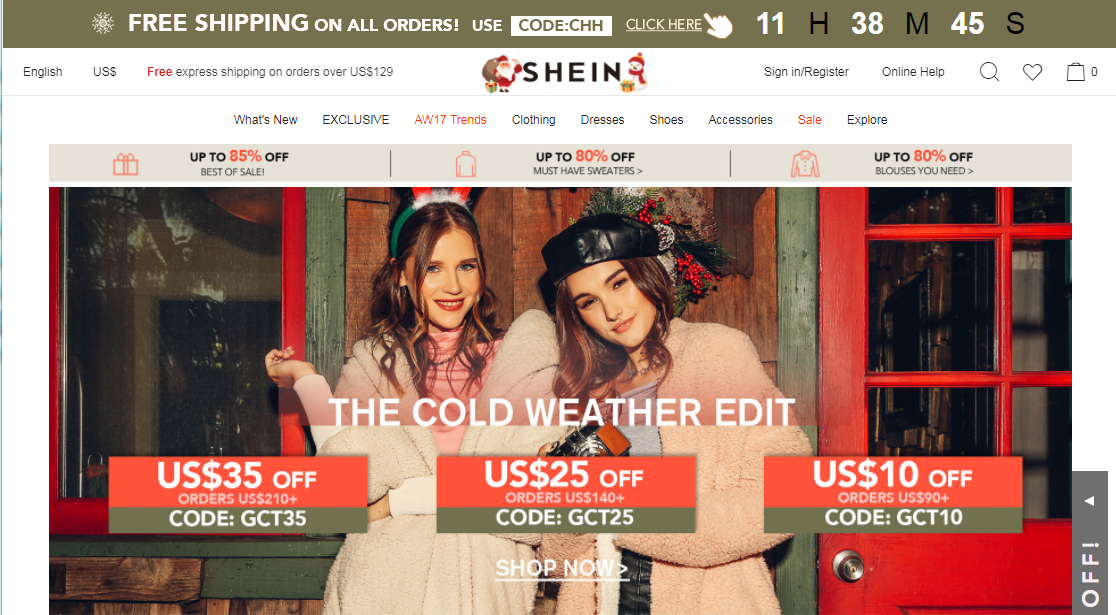This screenshot has width=1116, height=615.
Task: Click the US$35 OFF GCT35 coupon
Action: click(238, 495)
